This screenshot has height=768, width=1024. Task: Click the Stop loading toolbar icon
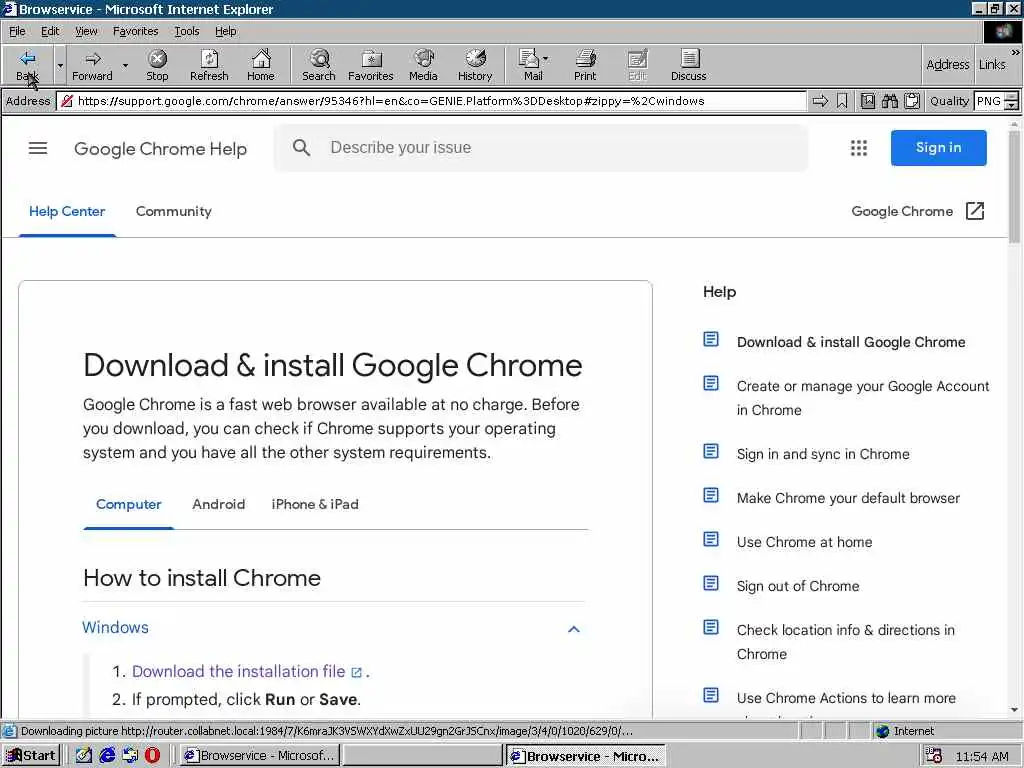click(x=157, y=65)
